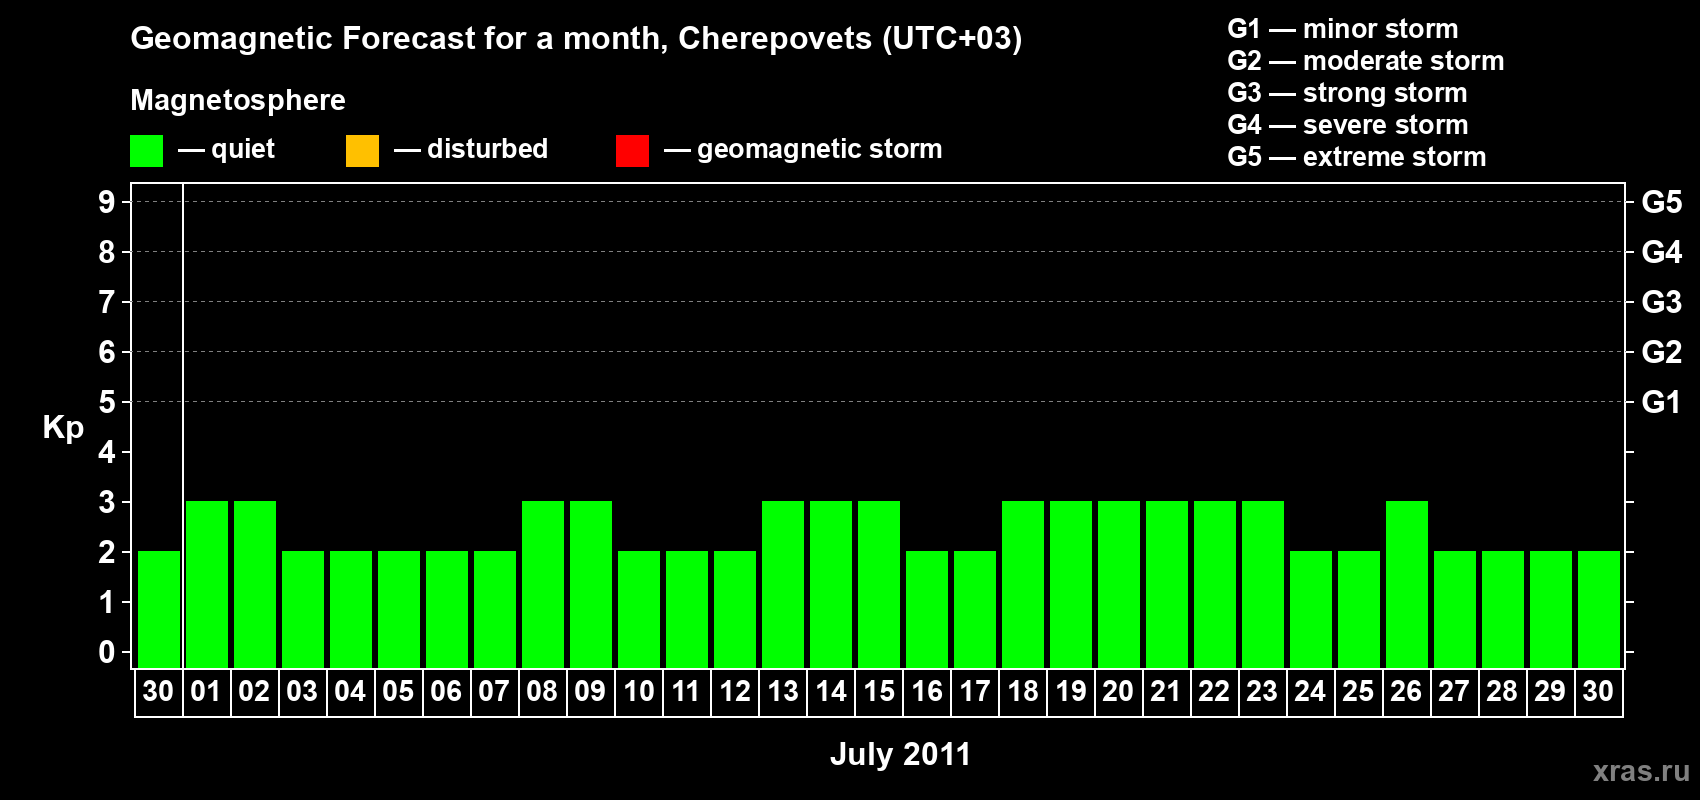Click the Kp value 0 on the left axis
This screenshot has height=800, width=1700.
point(107,652)
